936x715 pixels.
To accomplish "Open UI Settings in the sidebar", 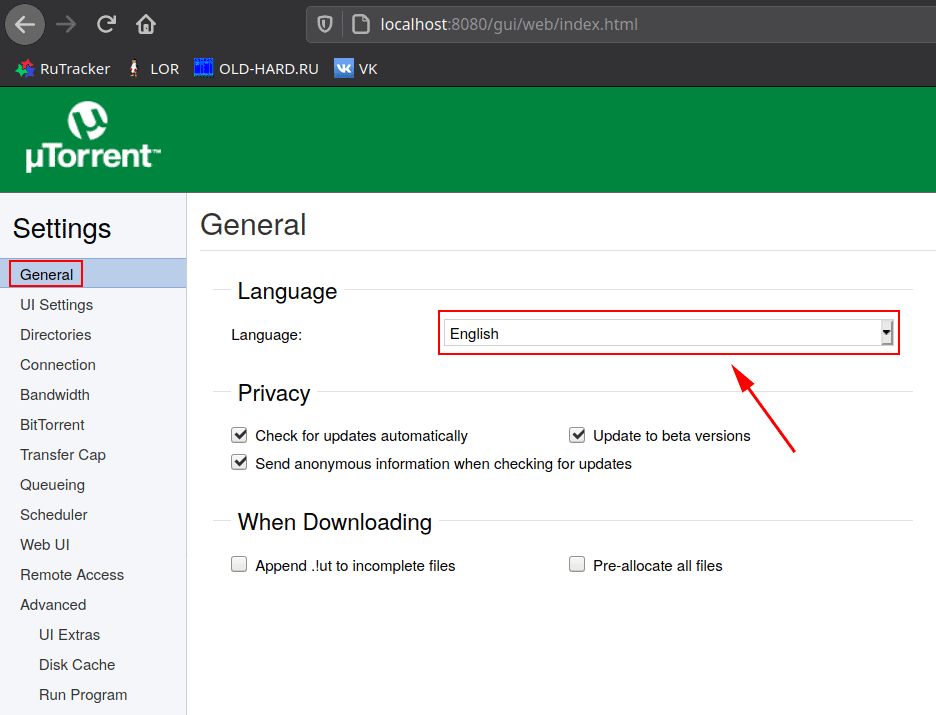I will click(56, 305).
